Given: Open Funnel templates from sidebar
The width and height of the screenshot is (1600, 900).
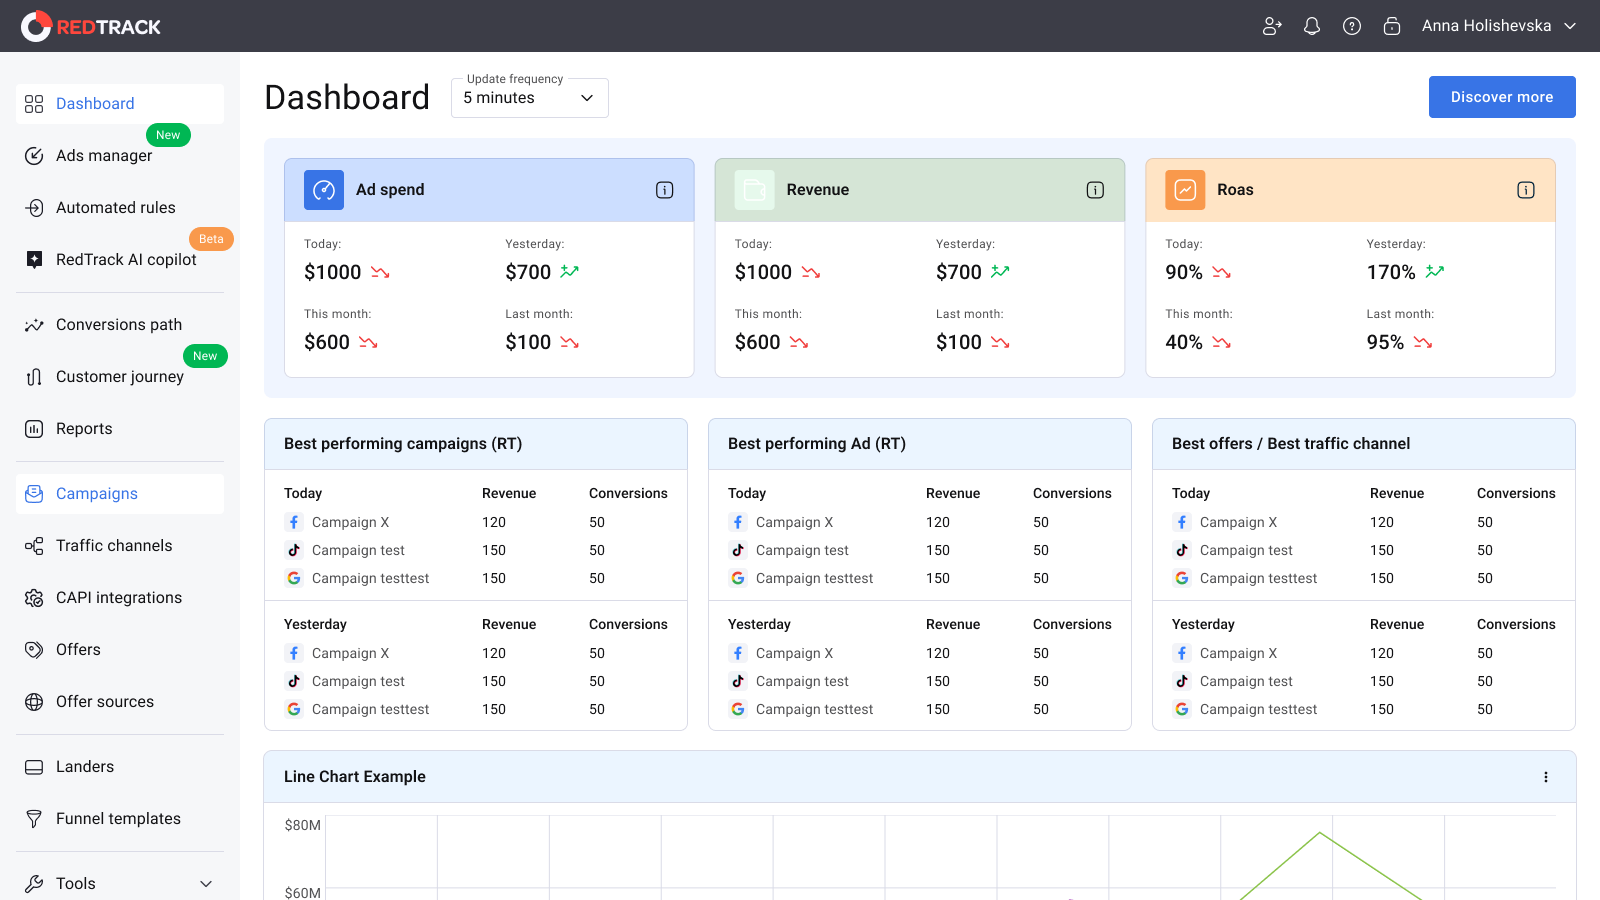Looking at the screenshot, I should click(x=120, y=819).
